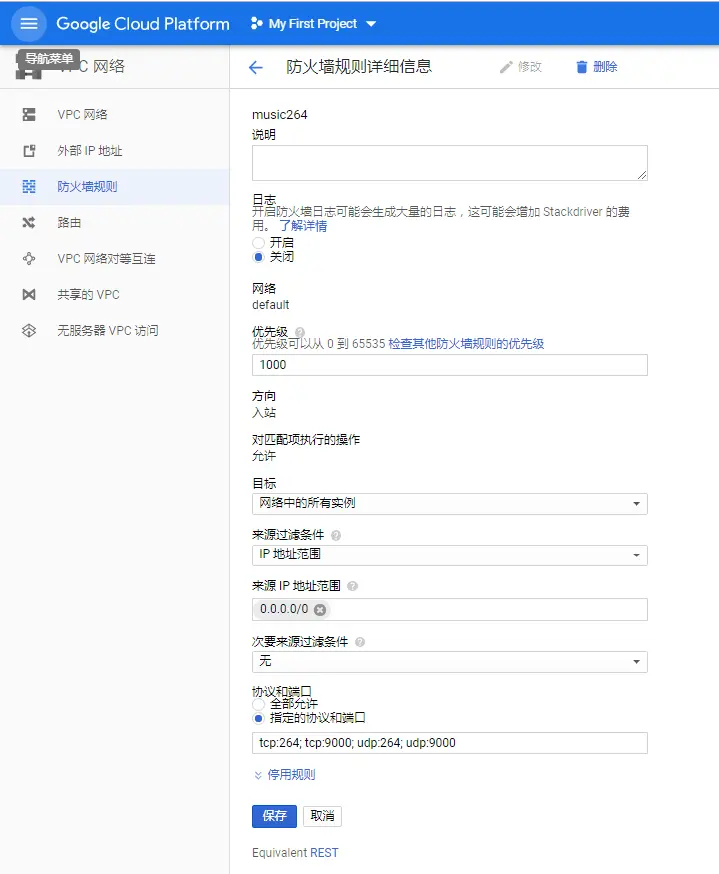Screen dimensions: 719x874
Task: Click the 外部 IP 地址 sidebar icon
Action: 29,151
